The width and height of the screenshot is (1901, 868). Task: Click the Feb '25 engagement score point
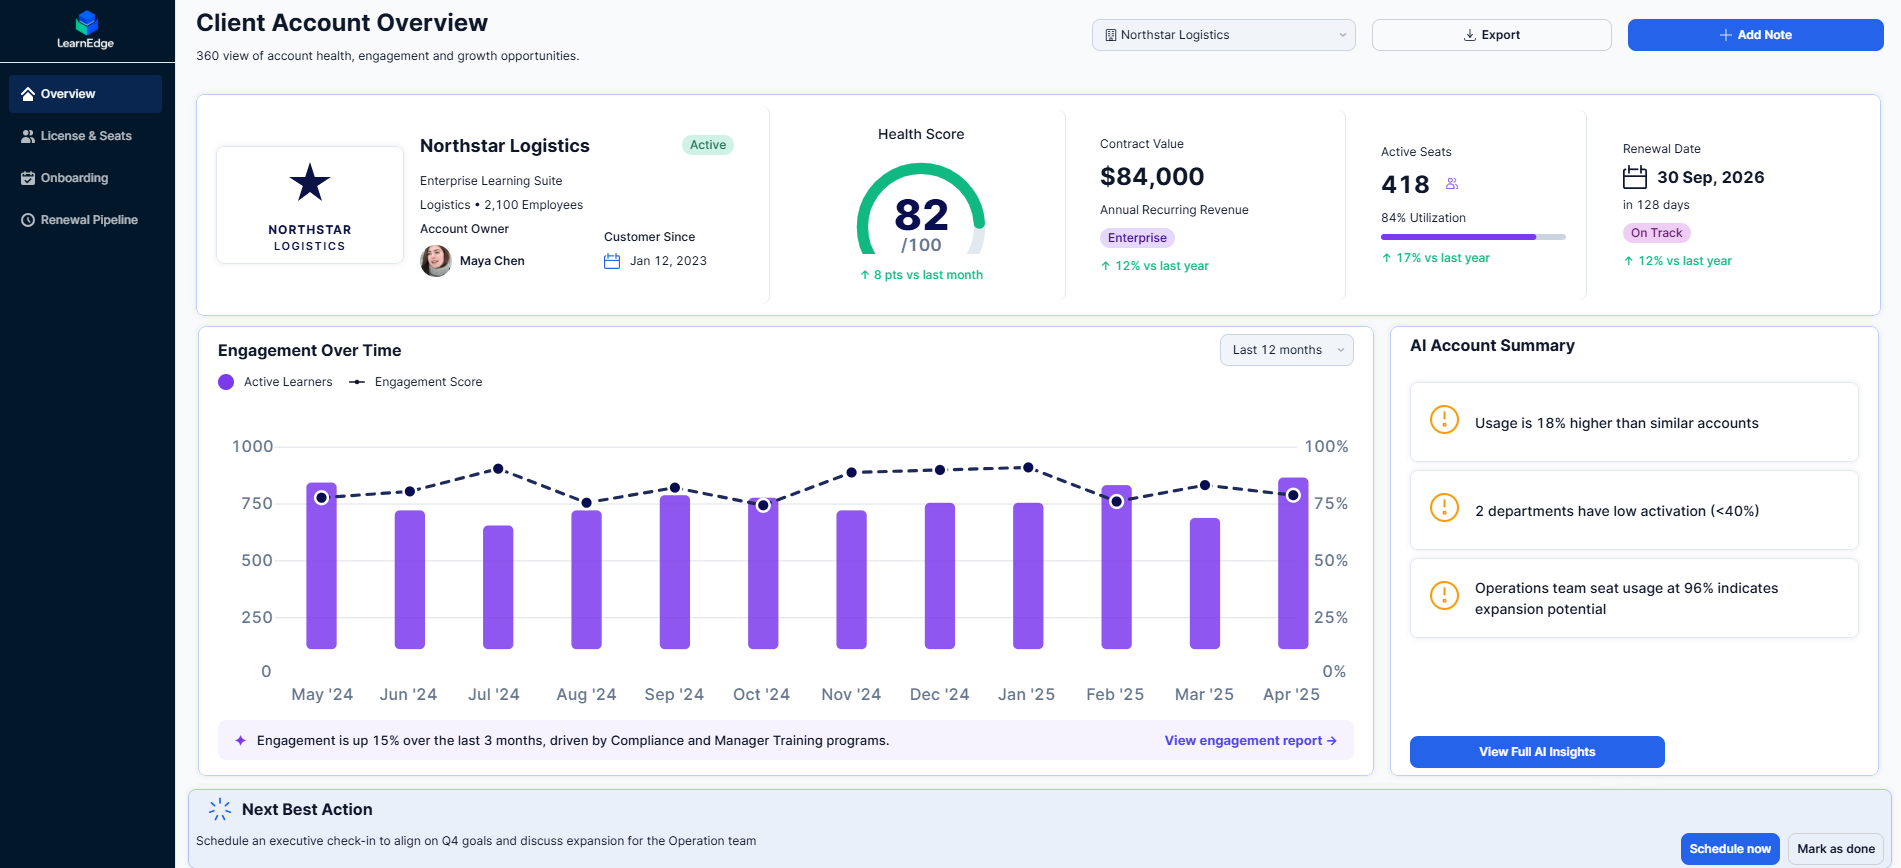pyautogui.click(x=1117, y=502)
